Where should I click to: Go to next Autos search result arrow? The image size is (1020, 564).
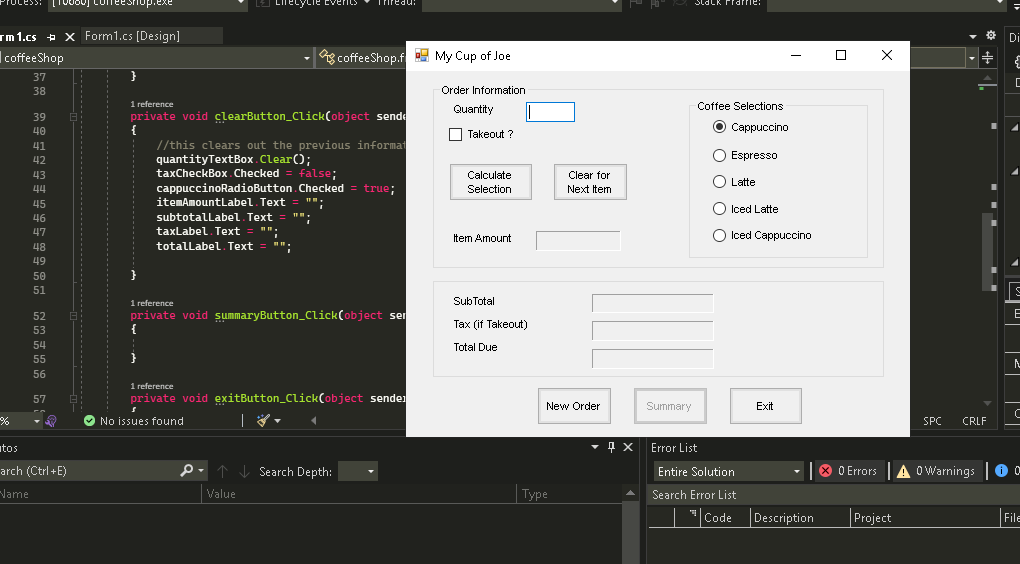244,471
